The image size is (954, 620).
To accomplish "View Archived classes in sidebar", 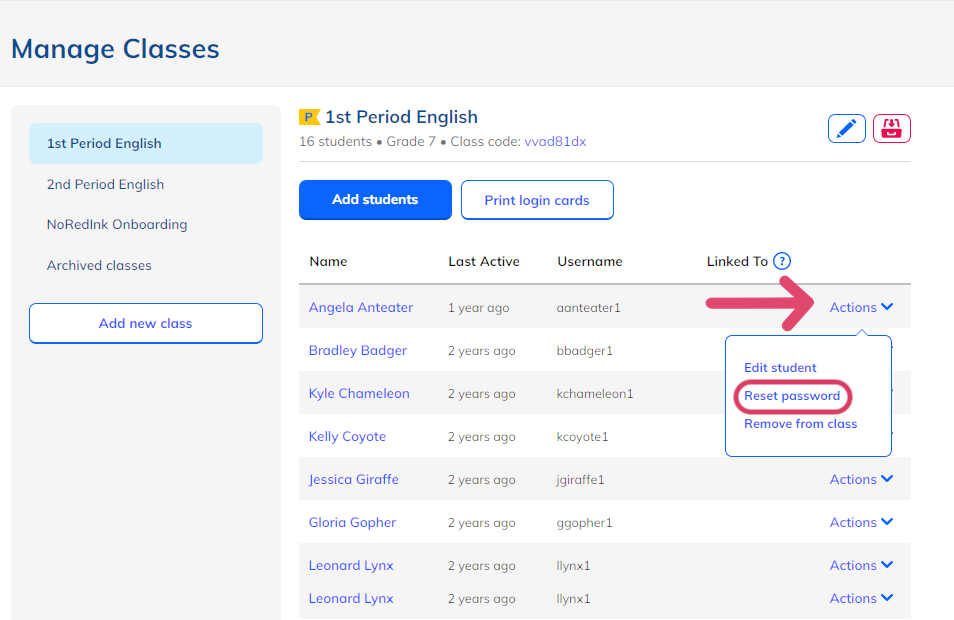I will [99, 265].
